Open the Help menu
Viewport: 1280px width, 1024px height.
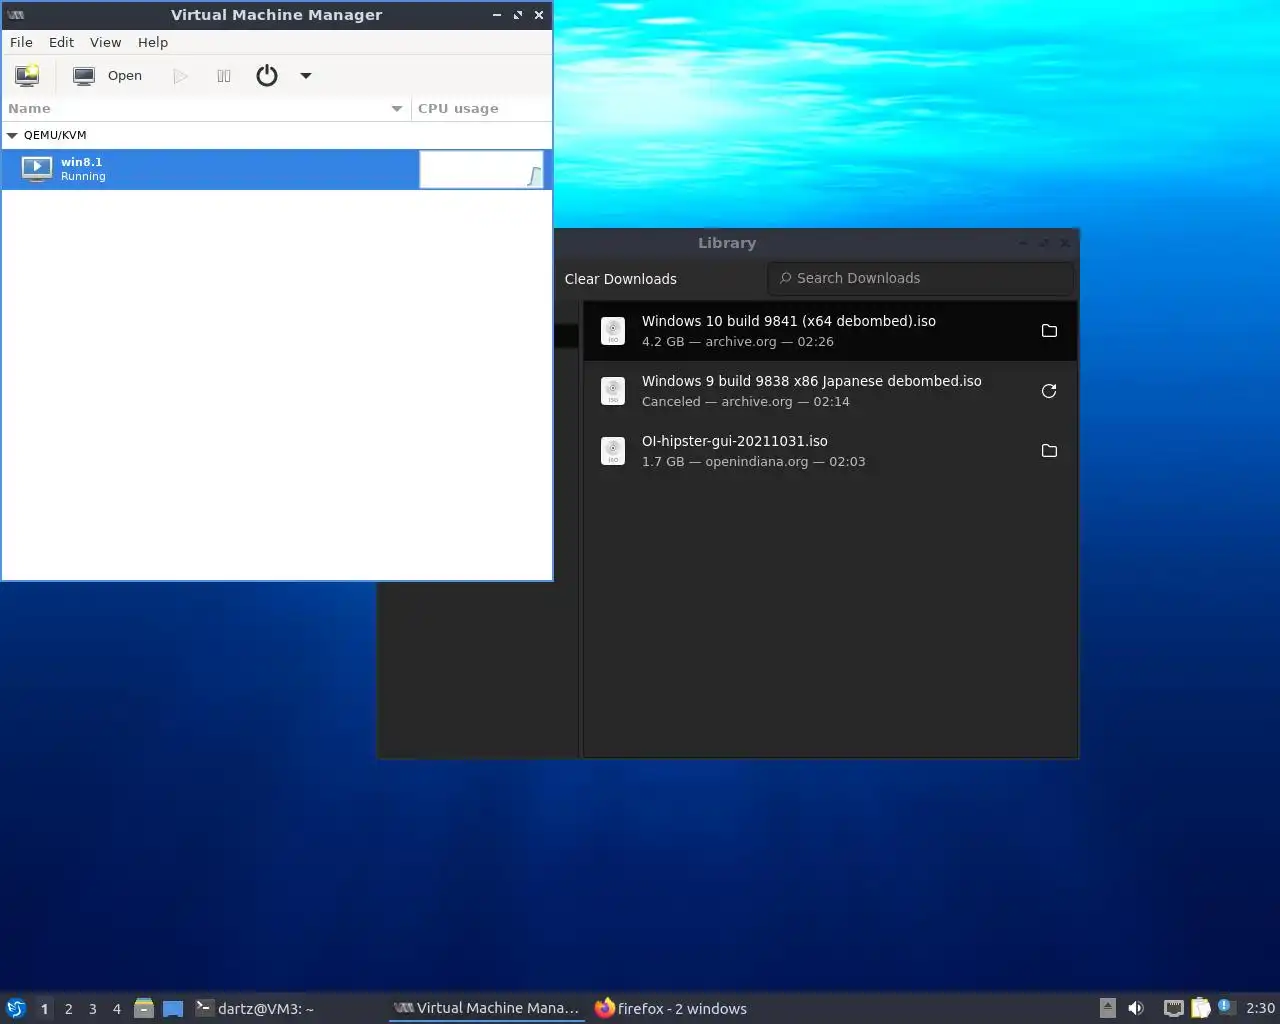tap(153, 42)
